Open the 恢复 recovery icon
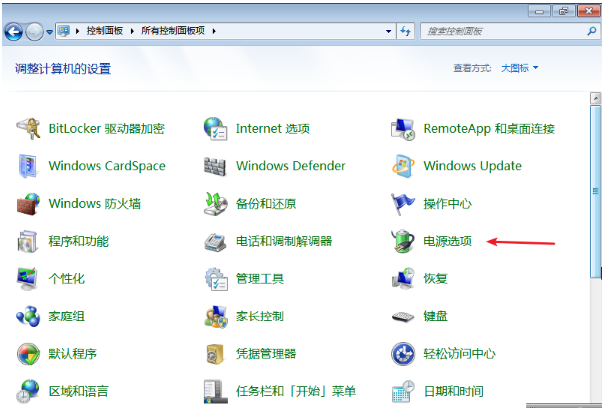The width and height of the screenshot is (604, 408). click(403, 278)
